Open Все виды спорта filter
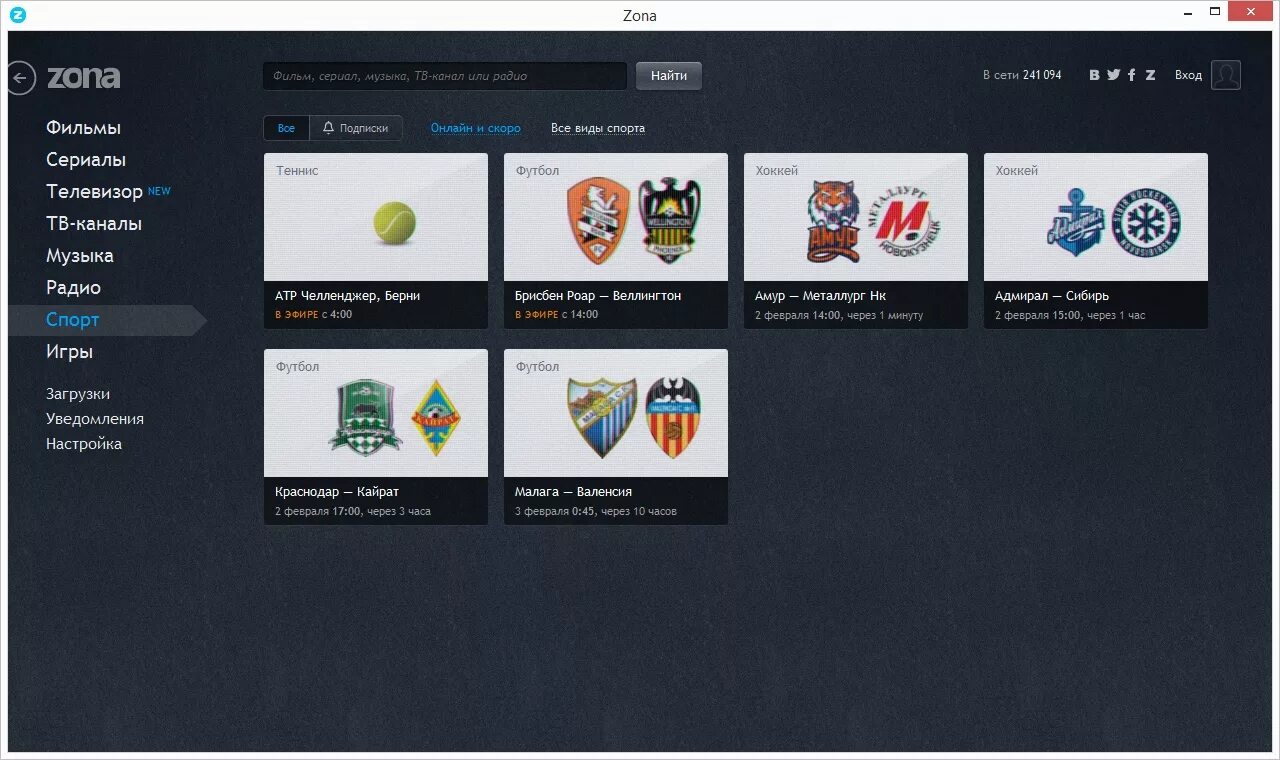The width and height of the screenshot is (1280, 760). 598,128
